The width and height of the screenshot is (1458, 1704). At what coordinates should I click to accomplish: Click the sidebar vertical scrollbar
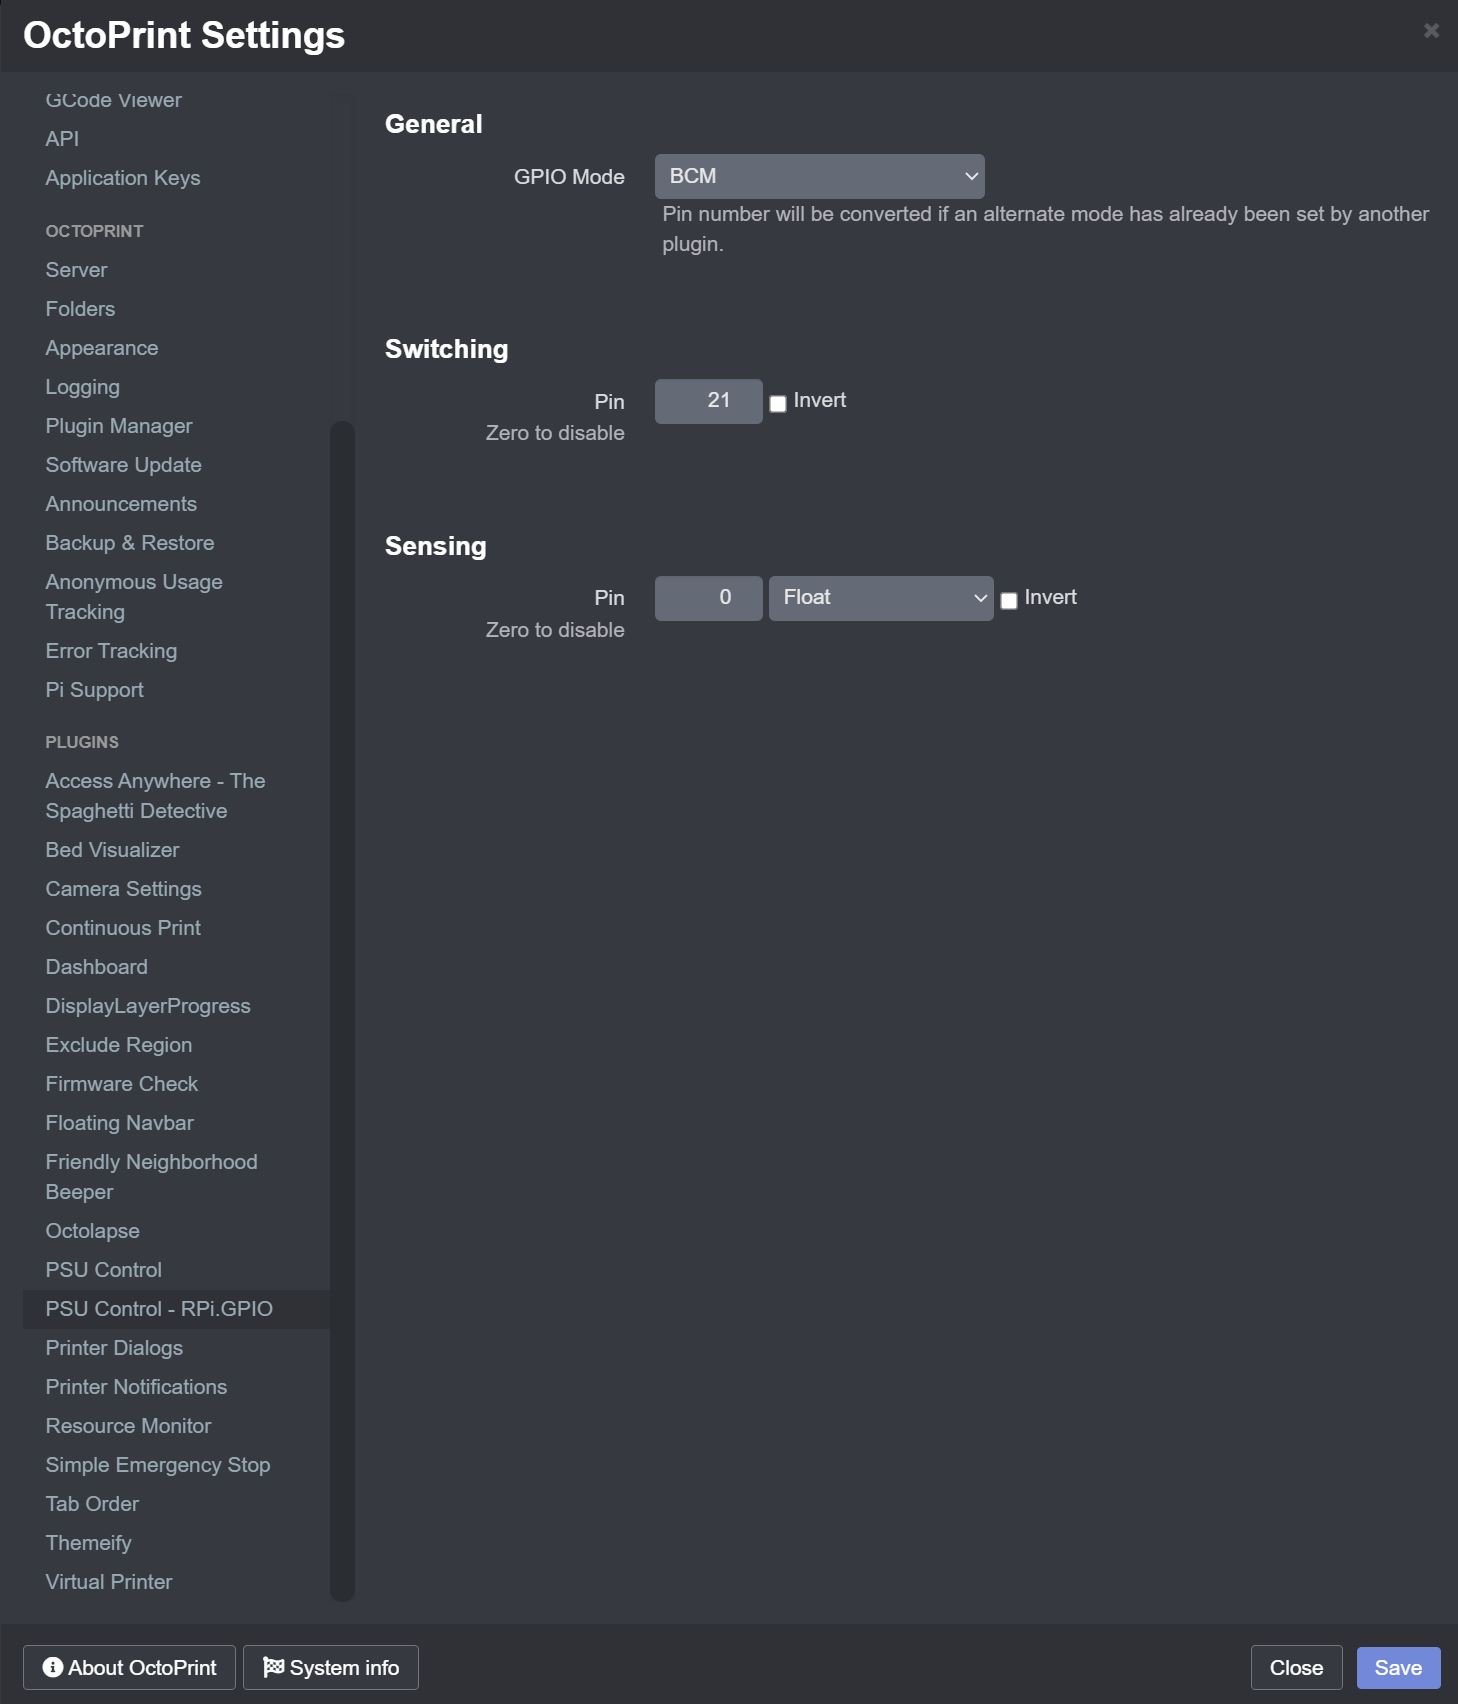click(x=342, y=1010)
